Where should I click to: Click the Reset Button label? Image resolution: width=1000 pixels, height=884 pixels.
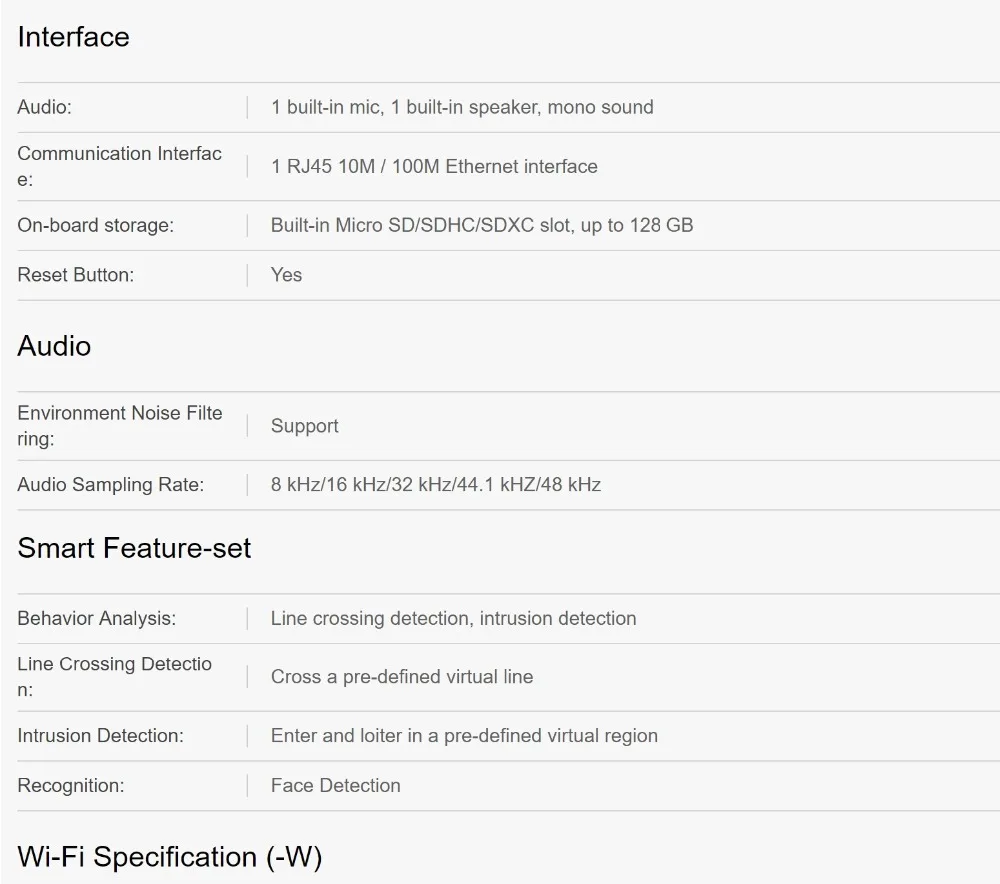75,275
